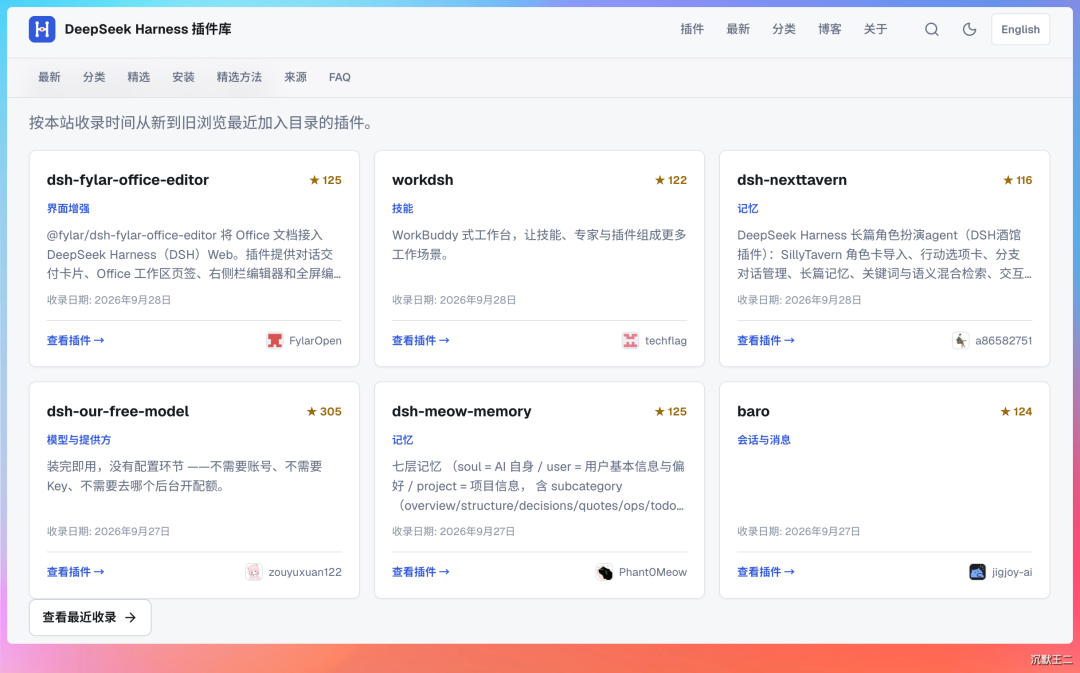Select the 最新 tab in the sub-navigation bar
The height and width of the screenshot is (673, 1080).
[49, 77]
